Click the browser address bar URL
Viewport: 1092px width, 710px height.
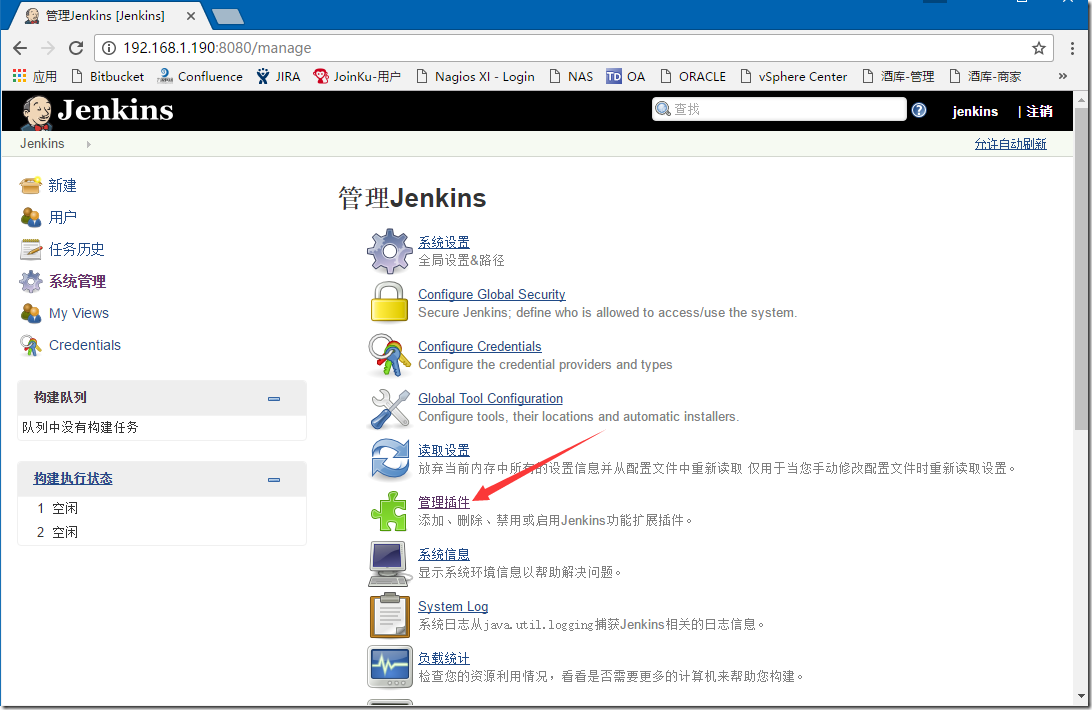(217, 48)
